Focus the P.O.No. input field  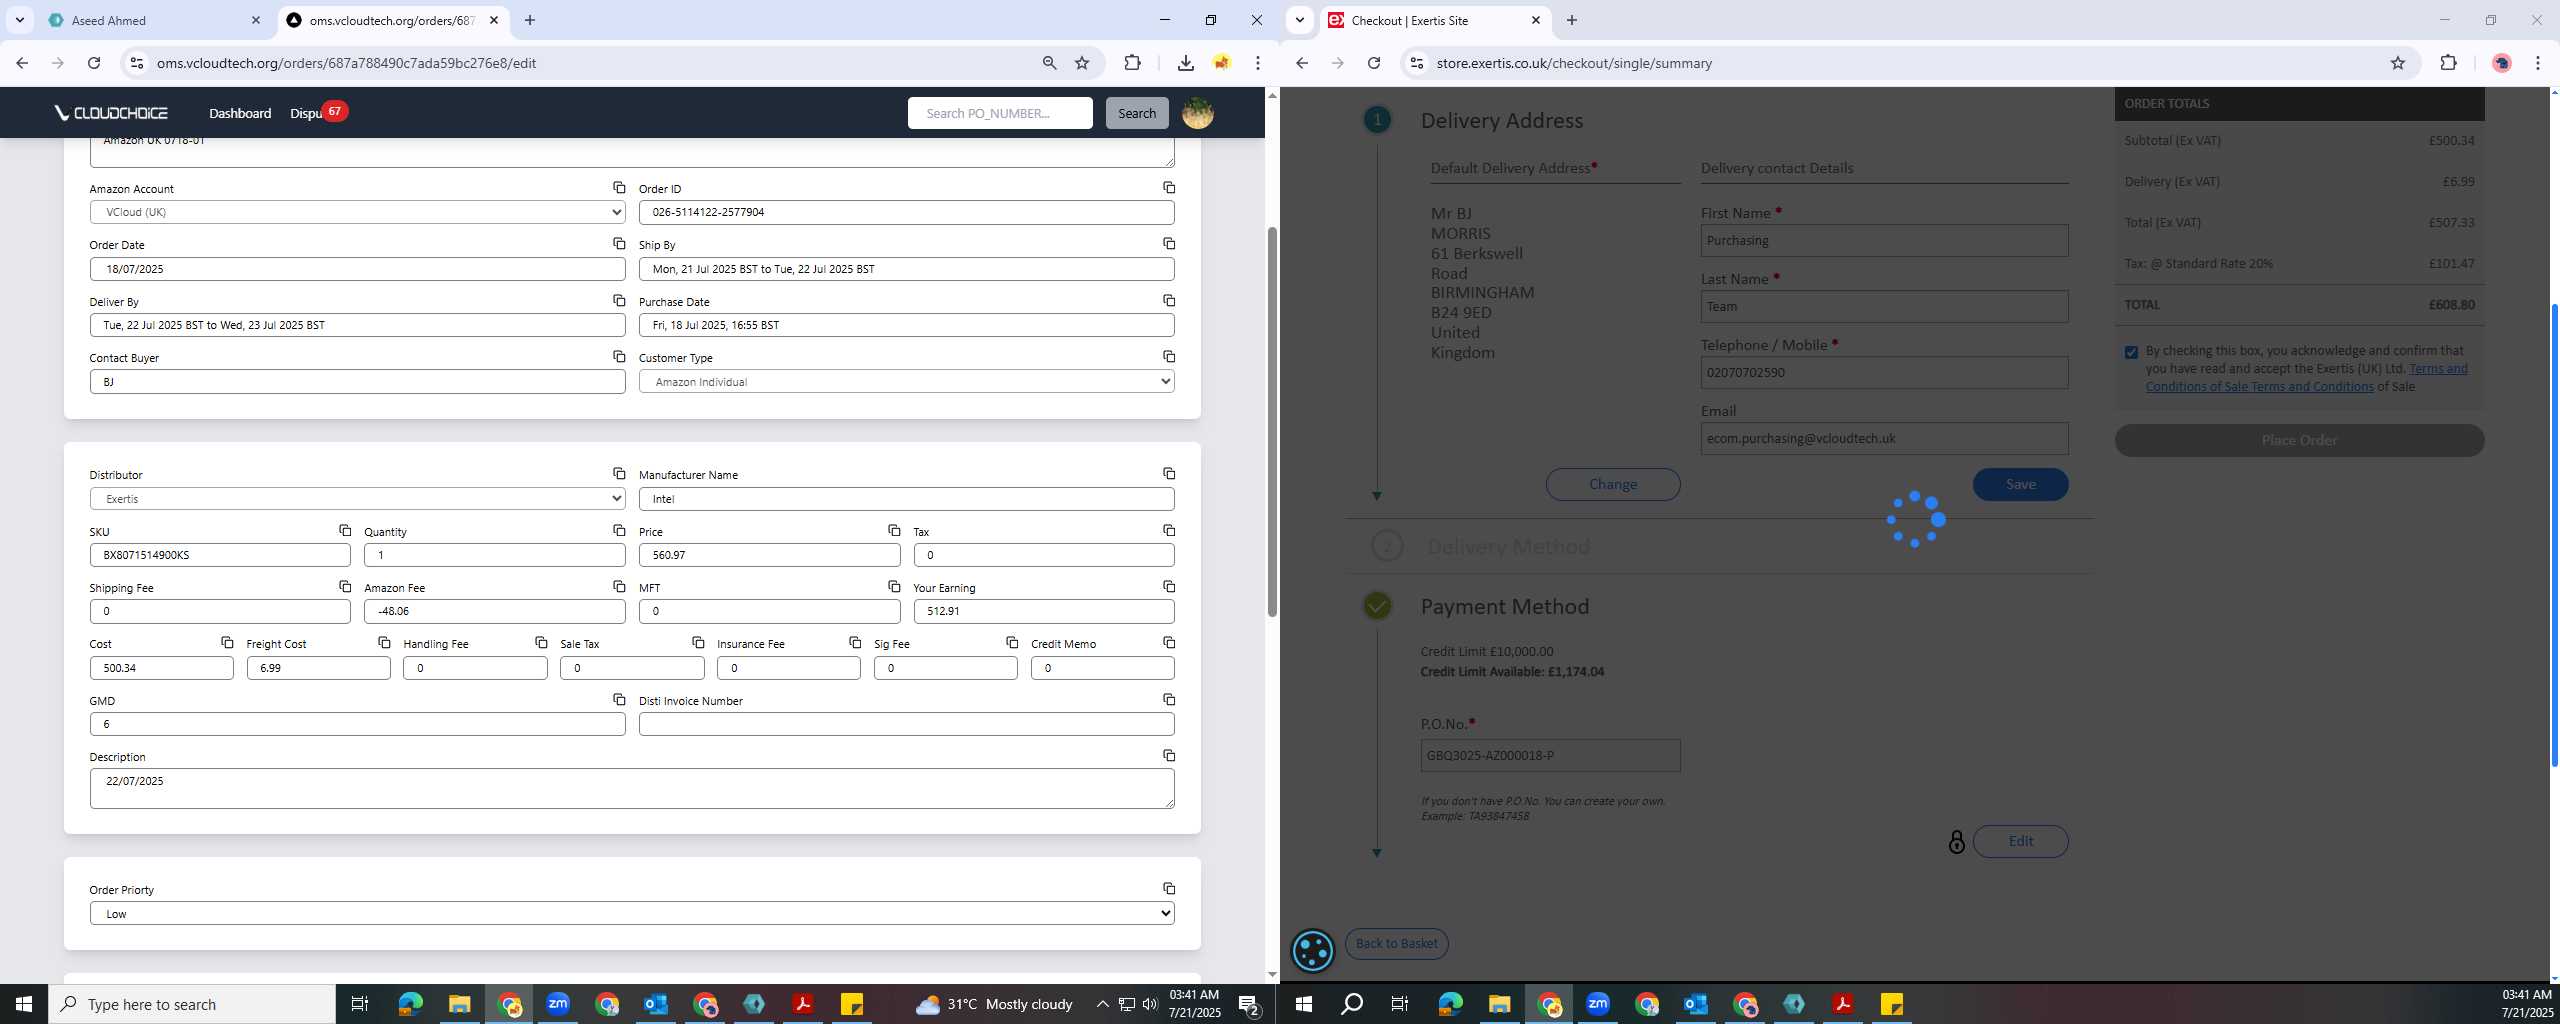[x=1550, y=755]
